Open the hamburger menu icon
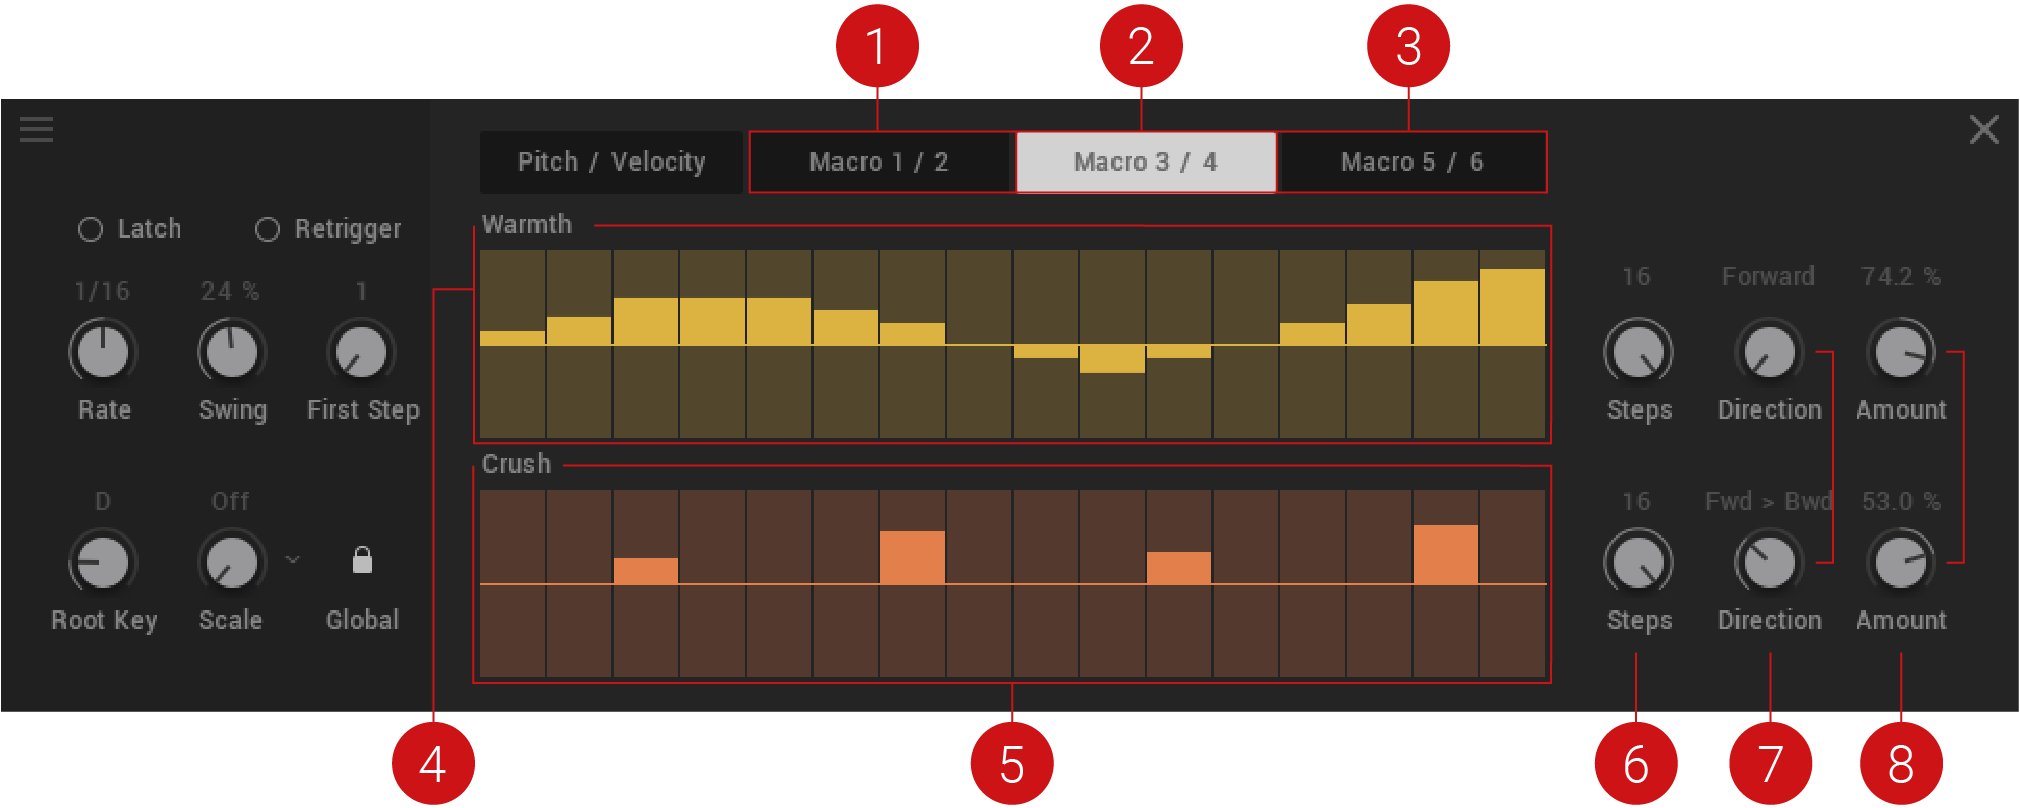This screenshot has height=808, width=2020. pyautogui.click(x=36, y=129)
